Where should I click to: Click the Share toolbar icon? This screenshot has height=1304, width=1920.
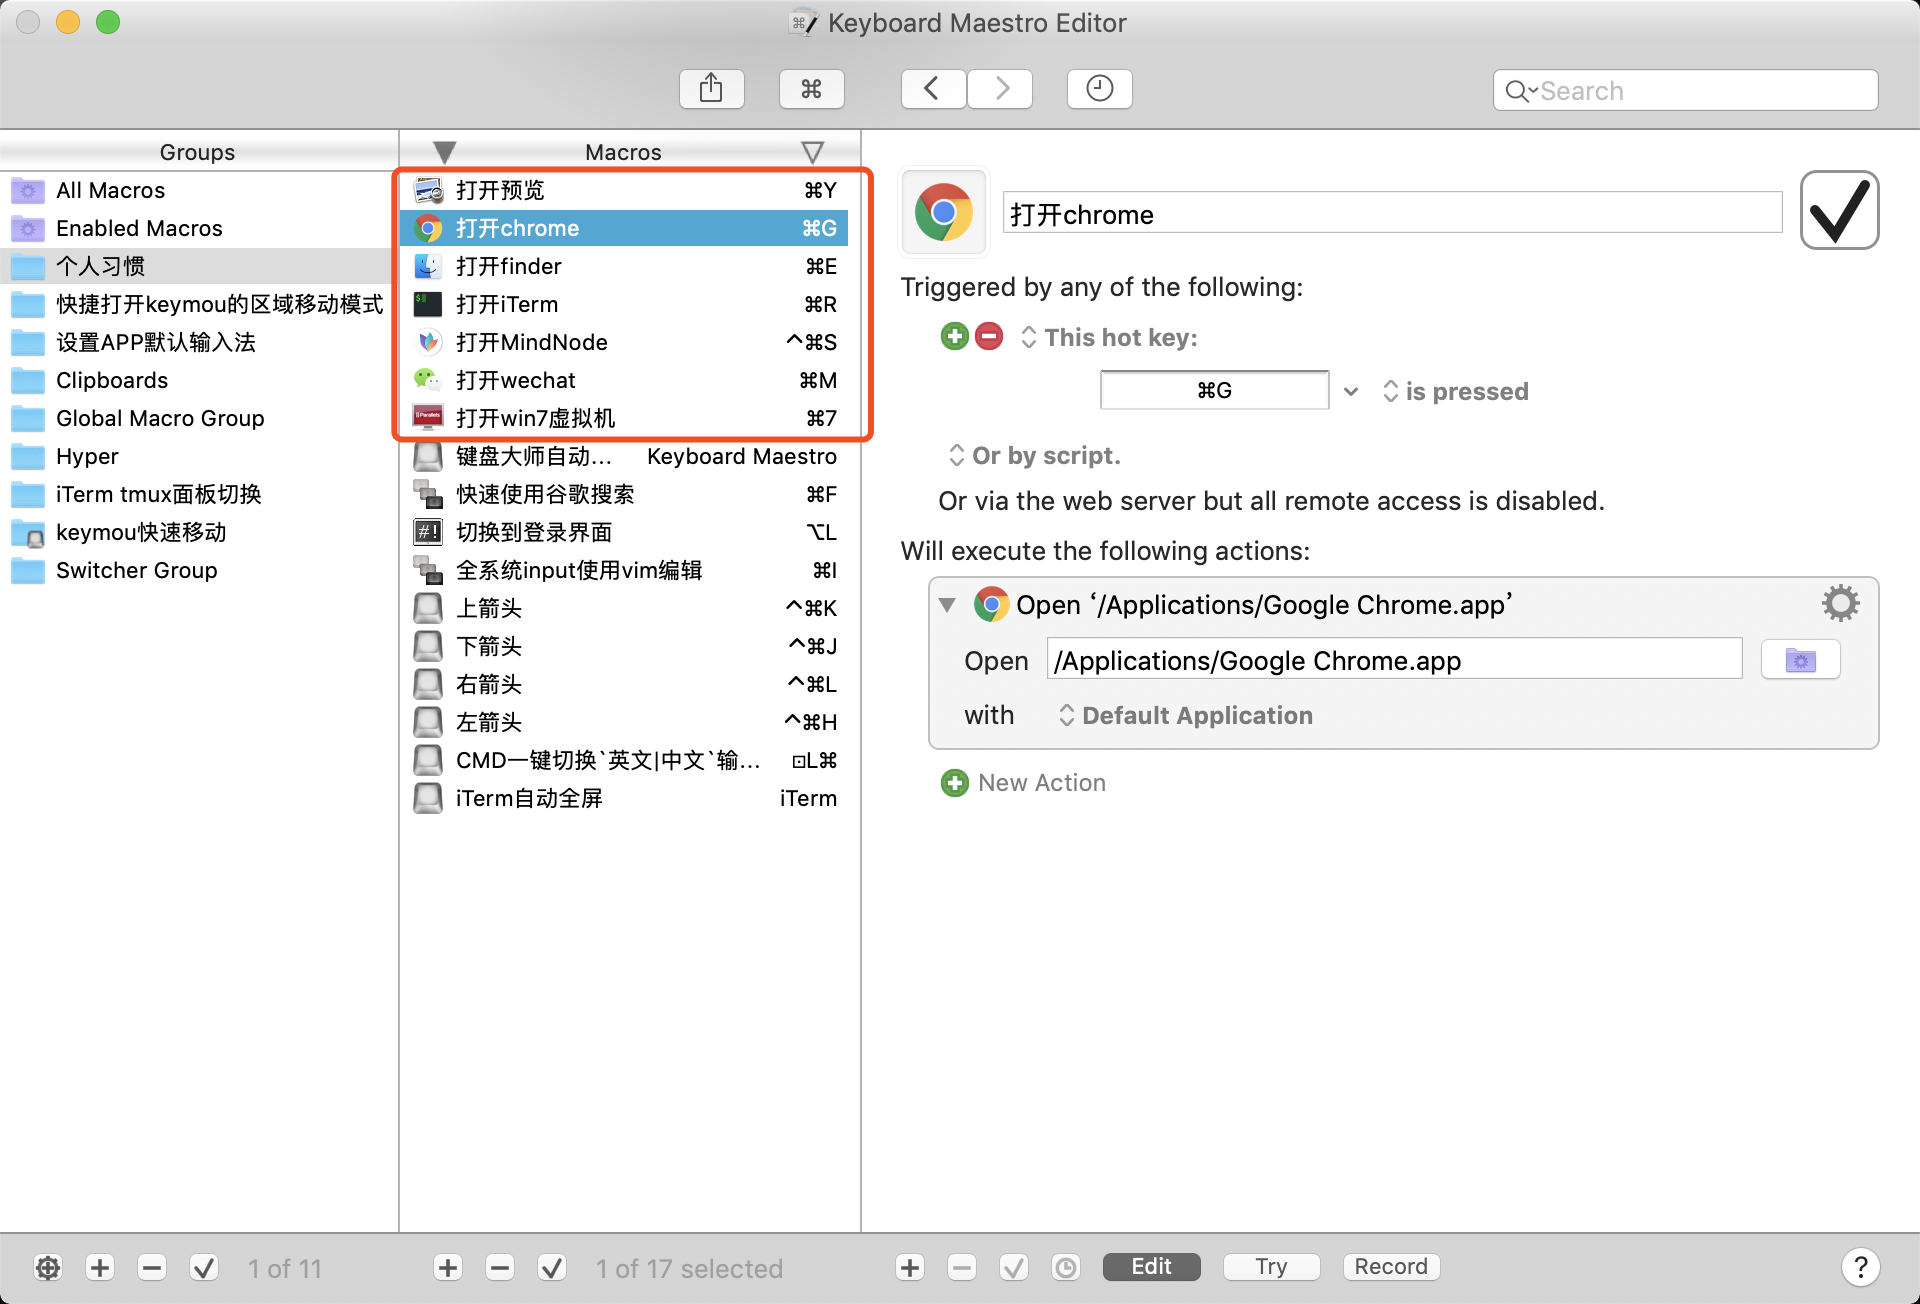711,89
